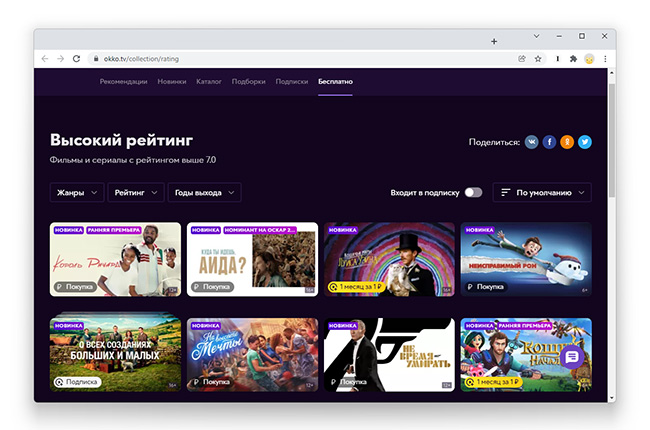Viewport: 650px width, 430px height.
Task: Share the collection on Facebook
Action: [x=549, y=142]
